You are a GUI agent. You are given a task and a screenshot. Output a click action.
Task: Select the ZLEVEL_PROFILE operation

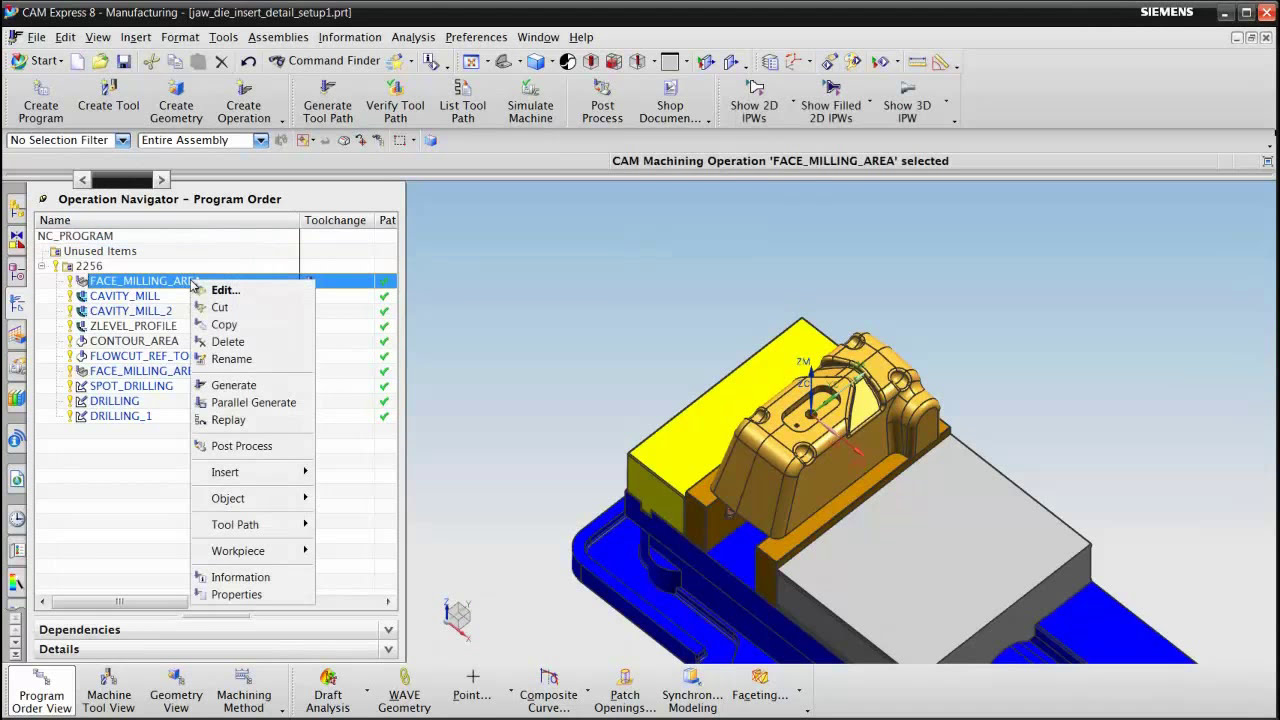point(133,326)
